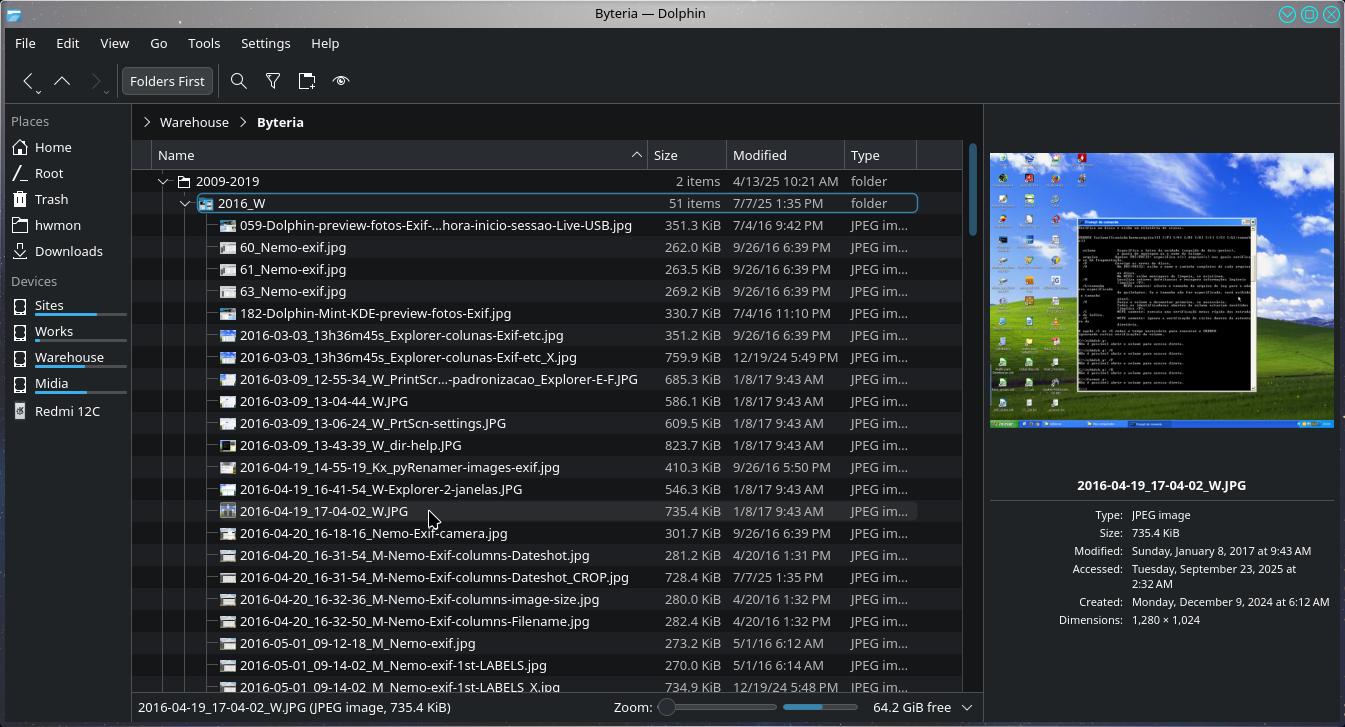Viewport: 1345px width, 727px height.
Task: Open the free space dropdown in status bar
Action: [x=966, y=707]
